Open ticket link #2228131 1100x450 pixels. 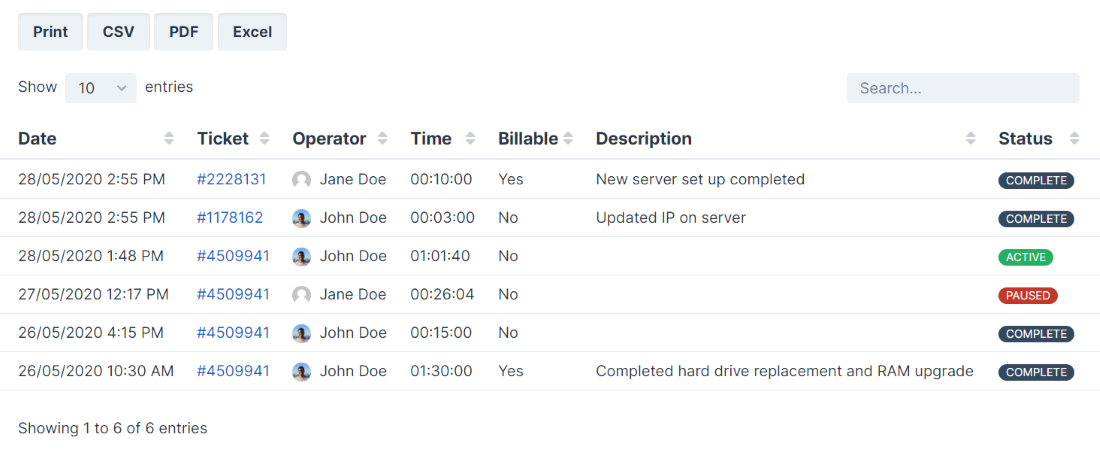tap(231, 180)
